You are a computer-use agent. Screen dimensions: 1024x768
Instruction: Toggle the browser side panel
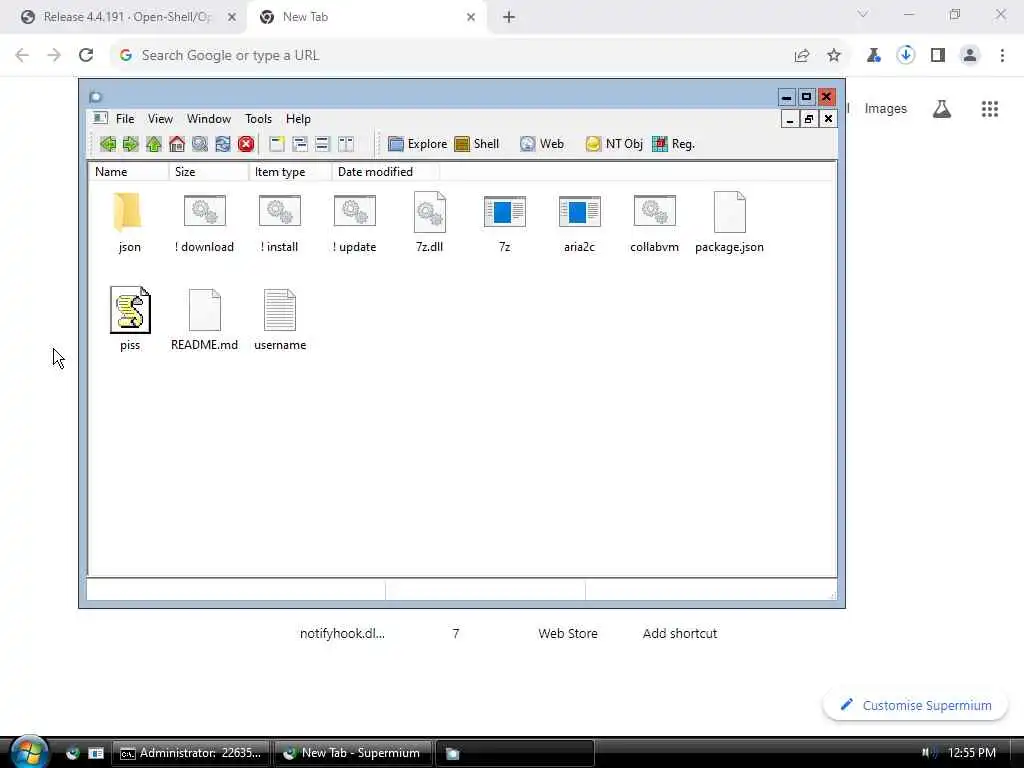(x=938, y=56)
